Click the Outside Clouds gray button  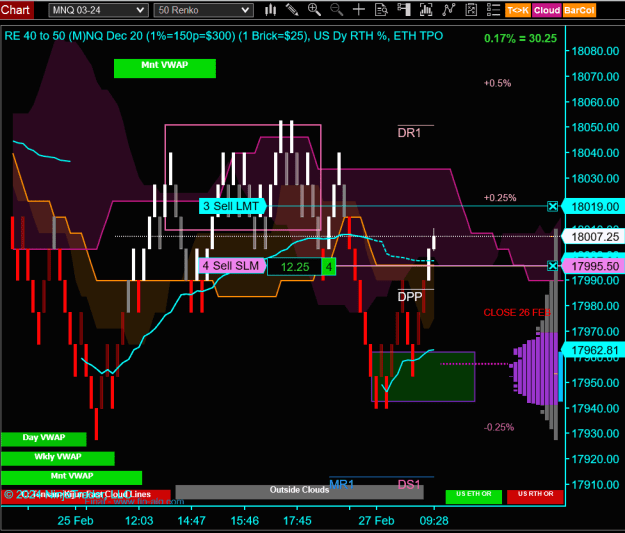pyautogui.click(x=299, y=492)
